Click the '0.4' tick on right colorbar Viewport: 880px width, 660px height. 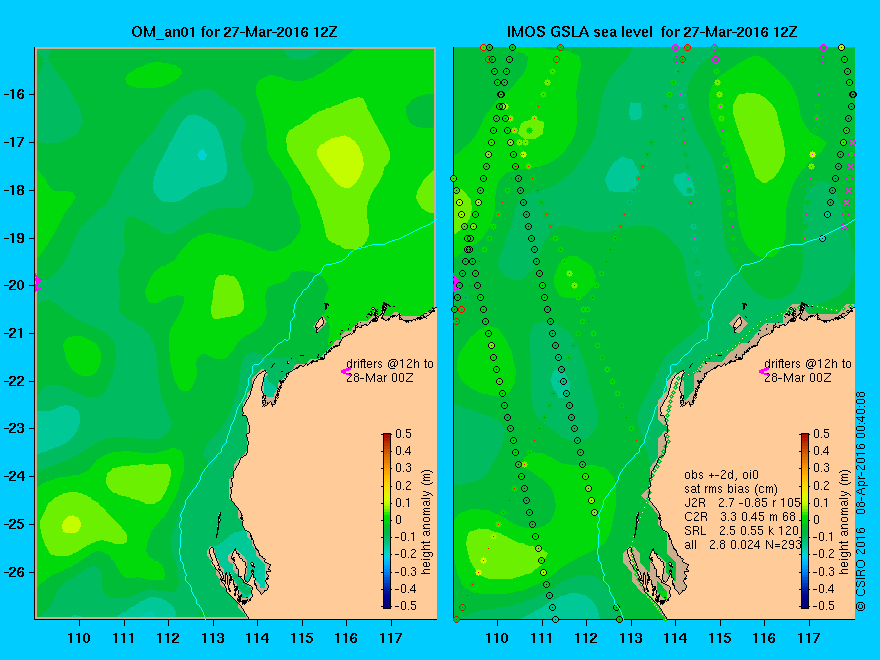821,451
